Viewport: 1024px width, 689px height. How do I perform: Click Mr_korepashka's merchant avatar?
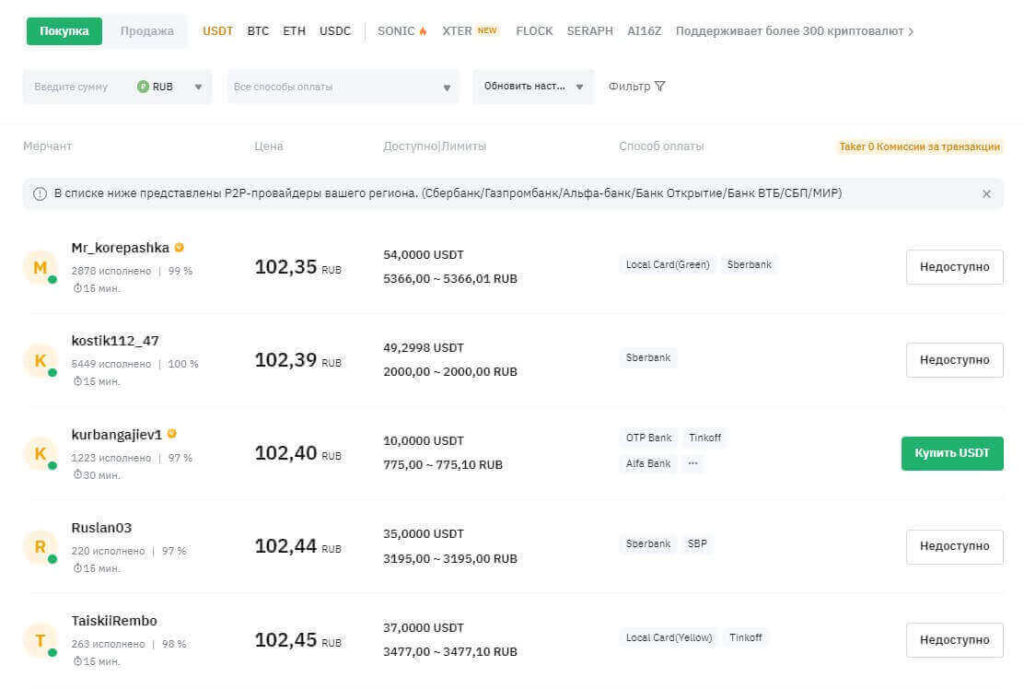pyautogui.click(x=39, y=268)
